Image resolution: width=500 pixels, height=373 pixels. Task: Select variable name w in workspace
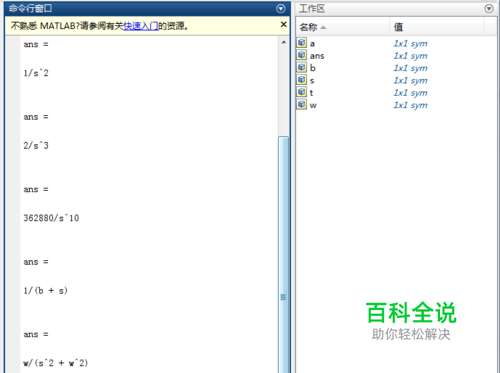click(x=313, y=105)
